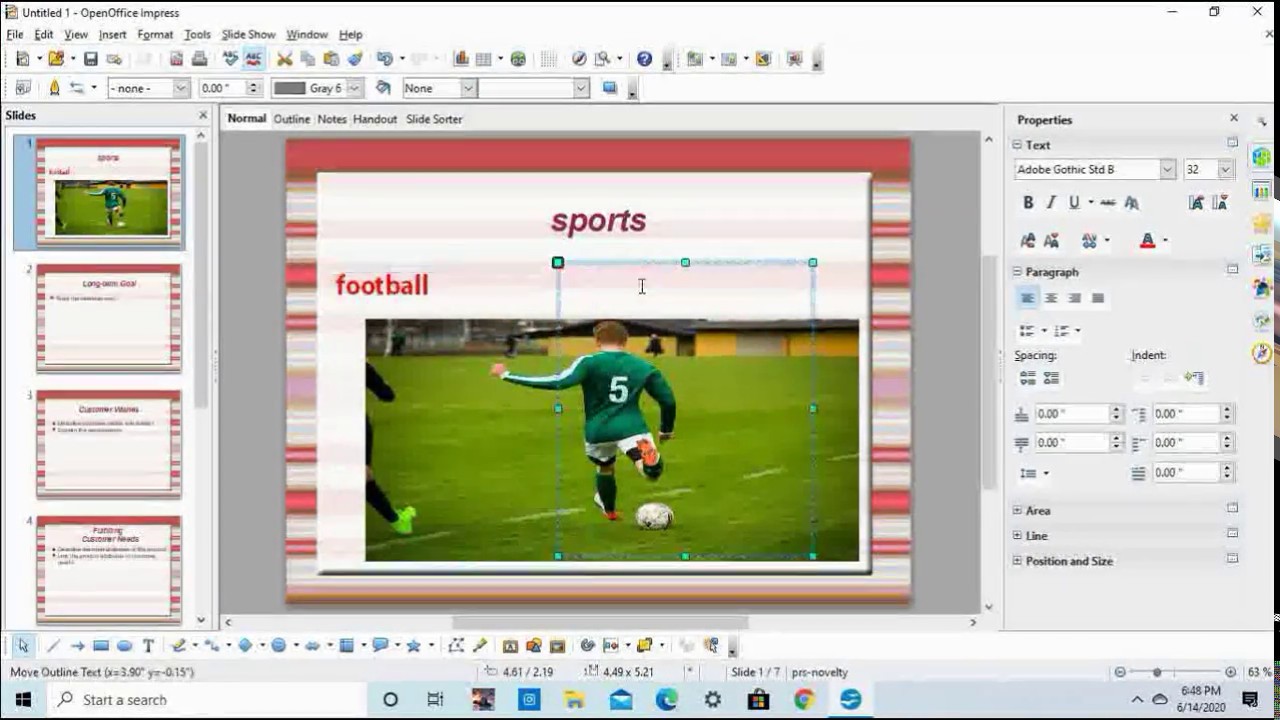The width and height of the screenshot is (1280, 720).
Task: Open Help with the question mark icon
Action: [x=644, y=59]
